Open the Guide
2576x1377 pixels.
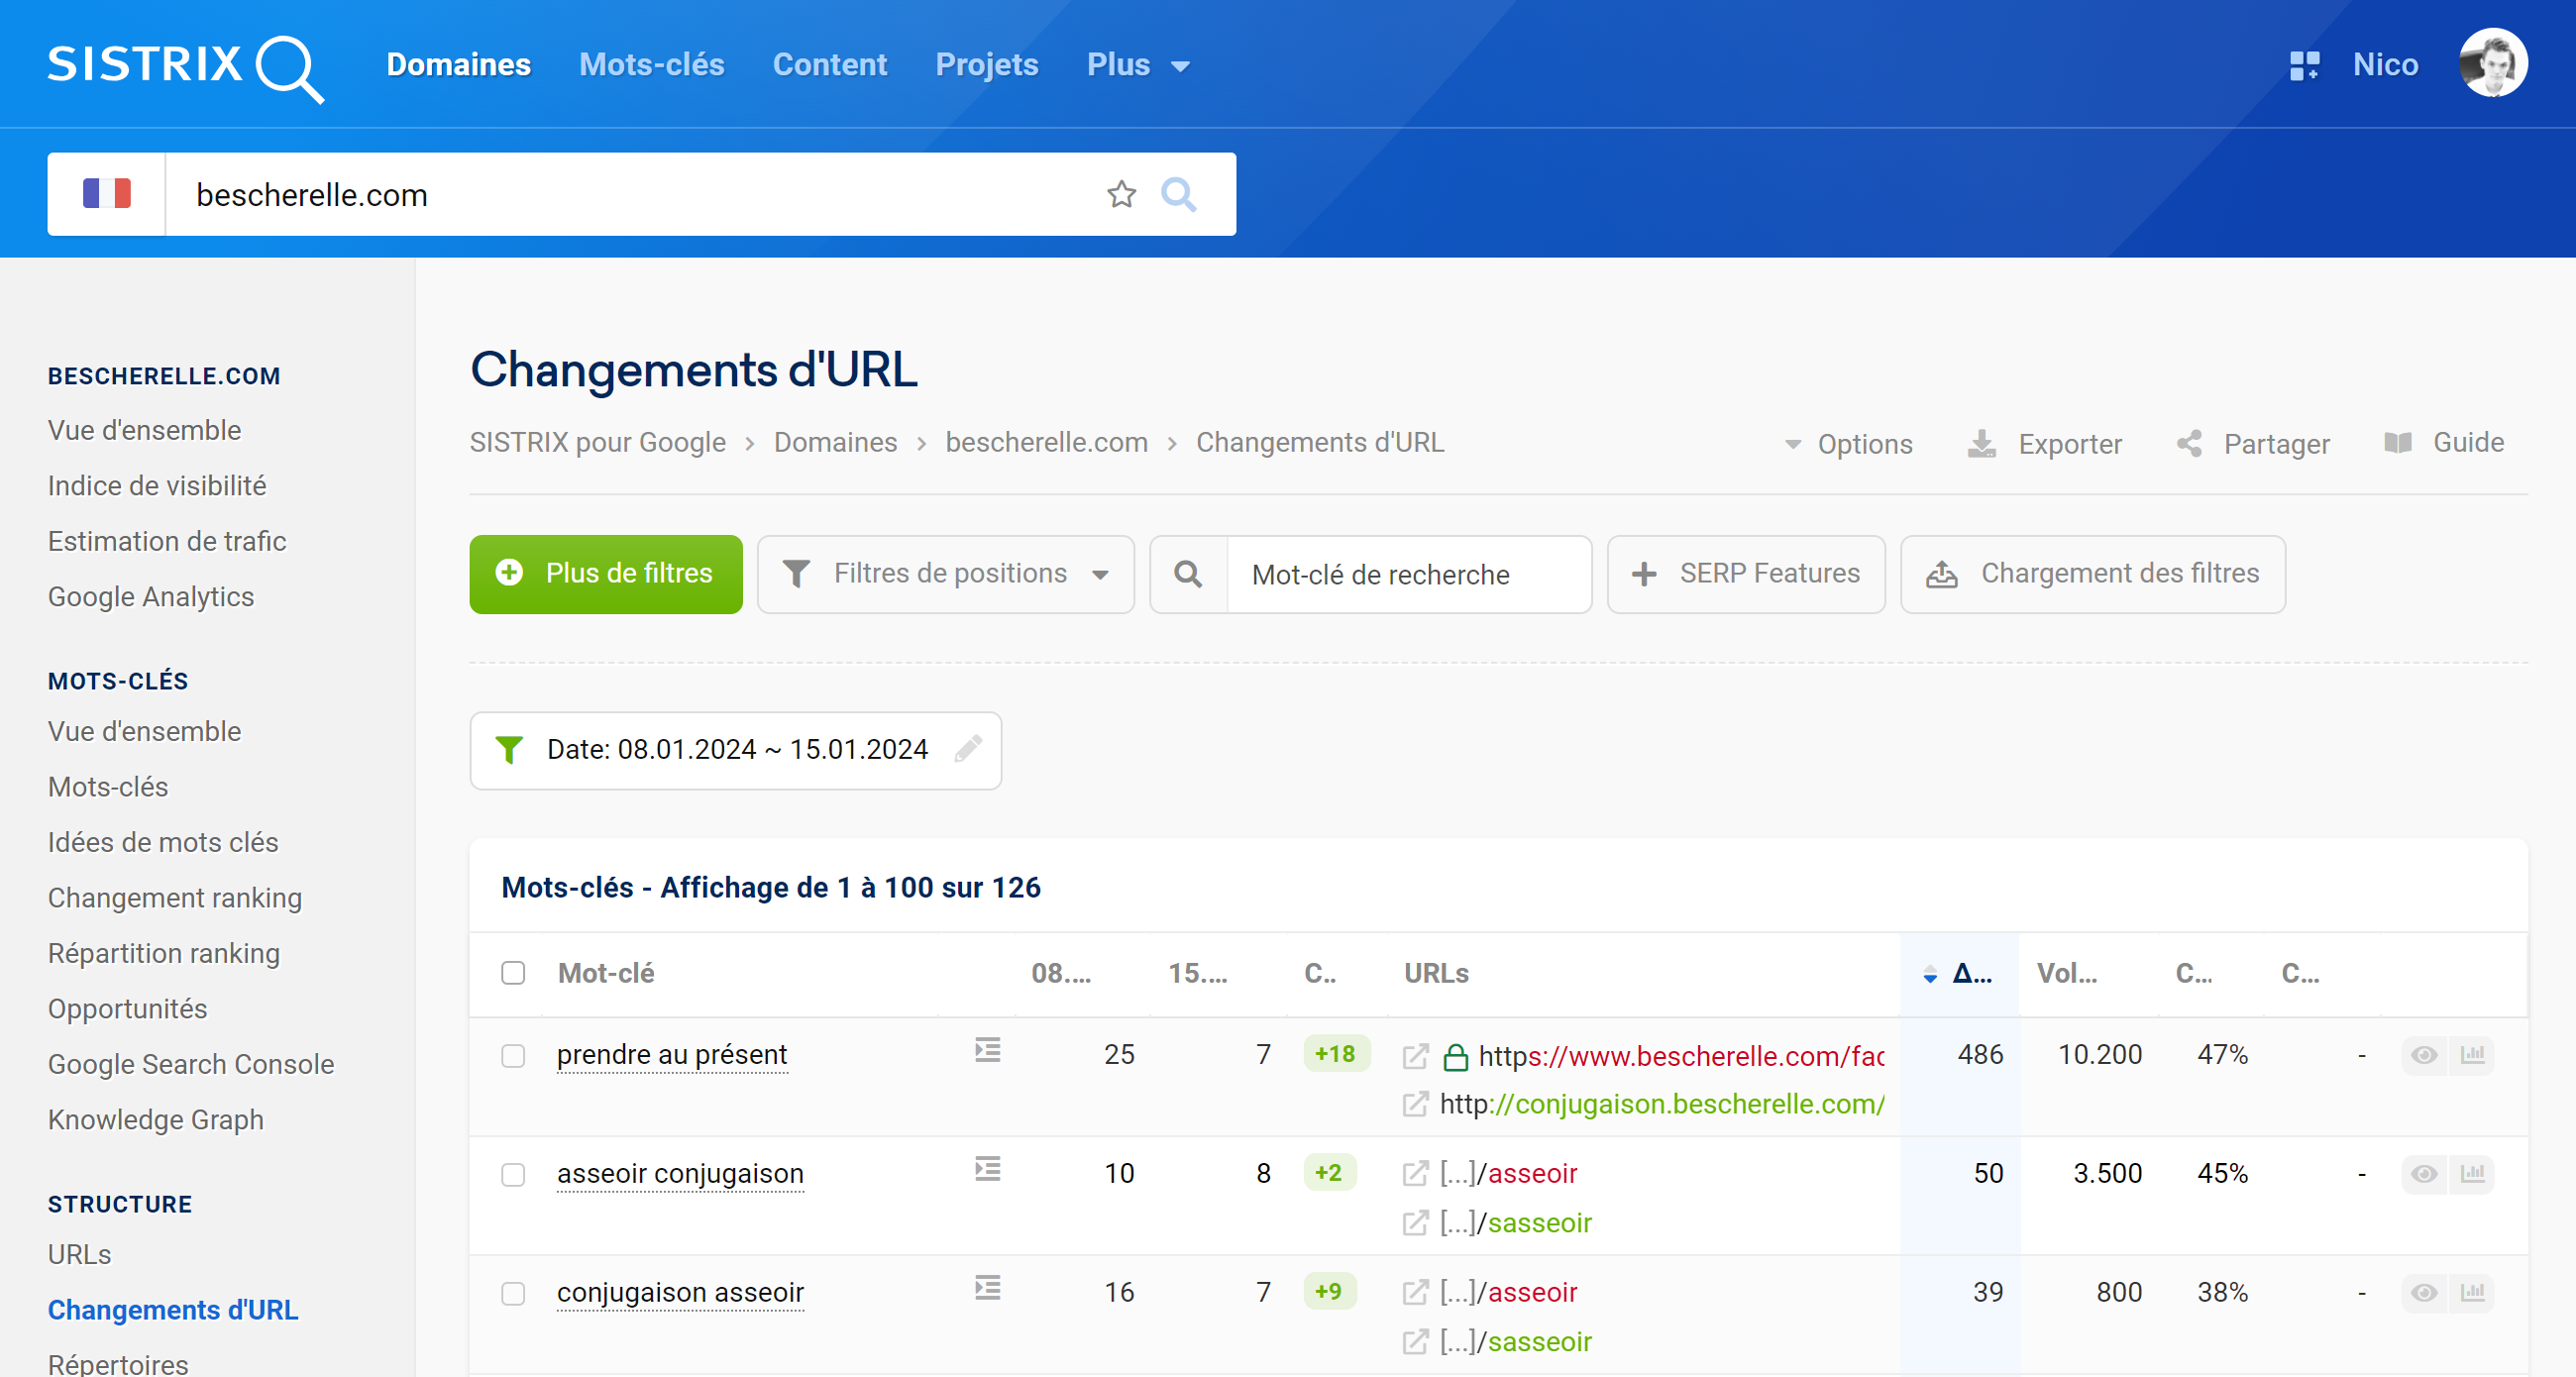point(2444,442)
